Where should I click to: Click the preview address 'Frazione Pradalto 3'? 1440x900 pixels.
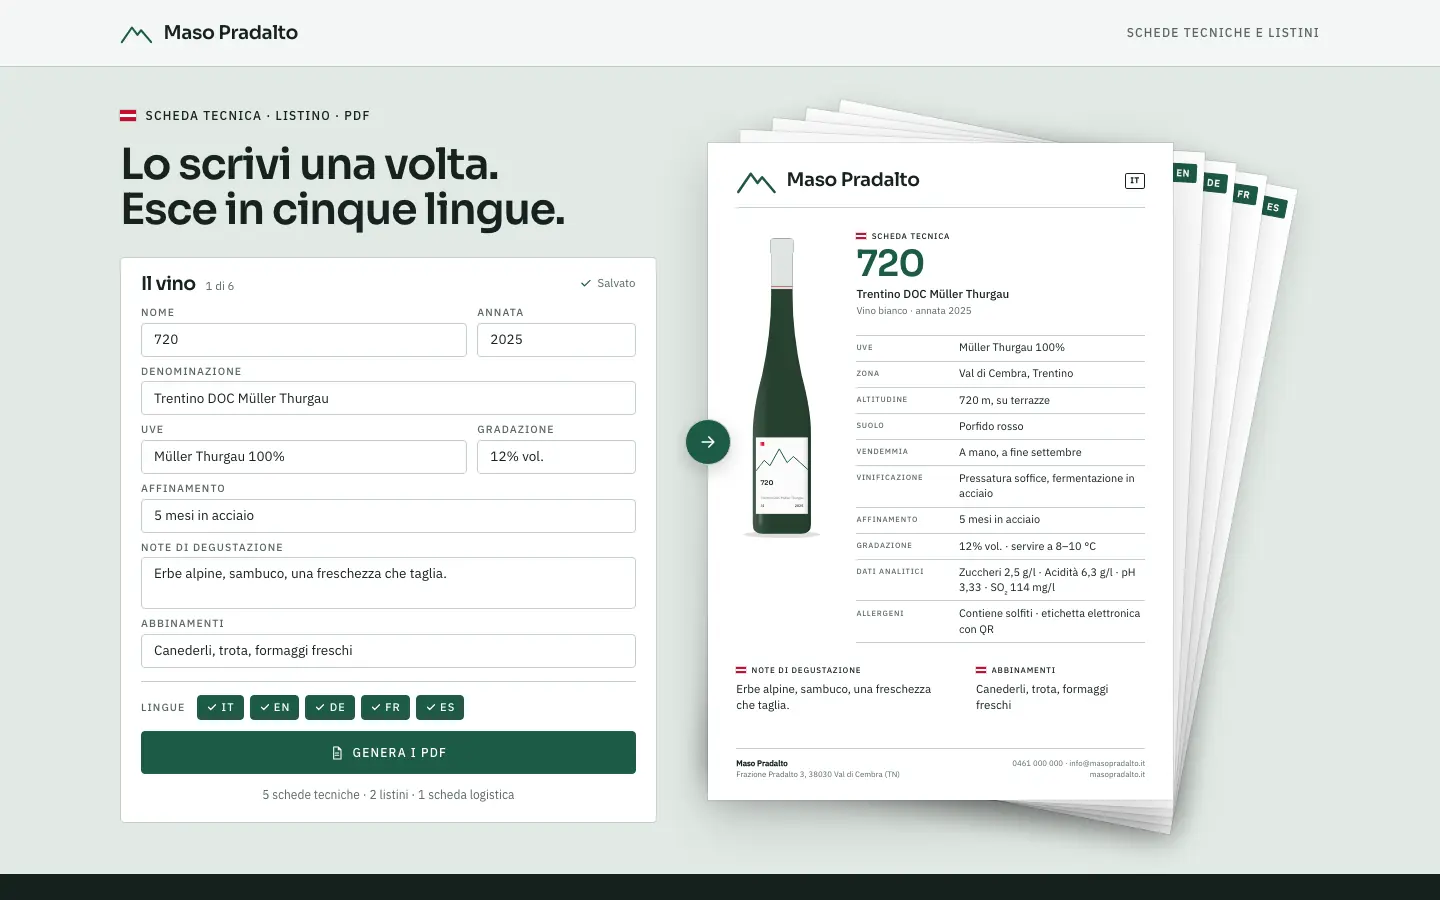tap(818, 774)
